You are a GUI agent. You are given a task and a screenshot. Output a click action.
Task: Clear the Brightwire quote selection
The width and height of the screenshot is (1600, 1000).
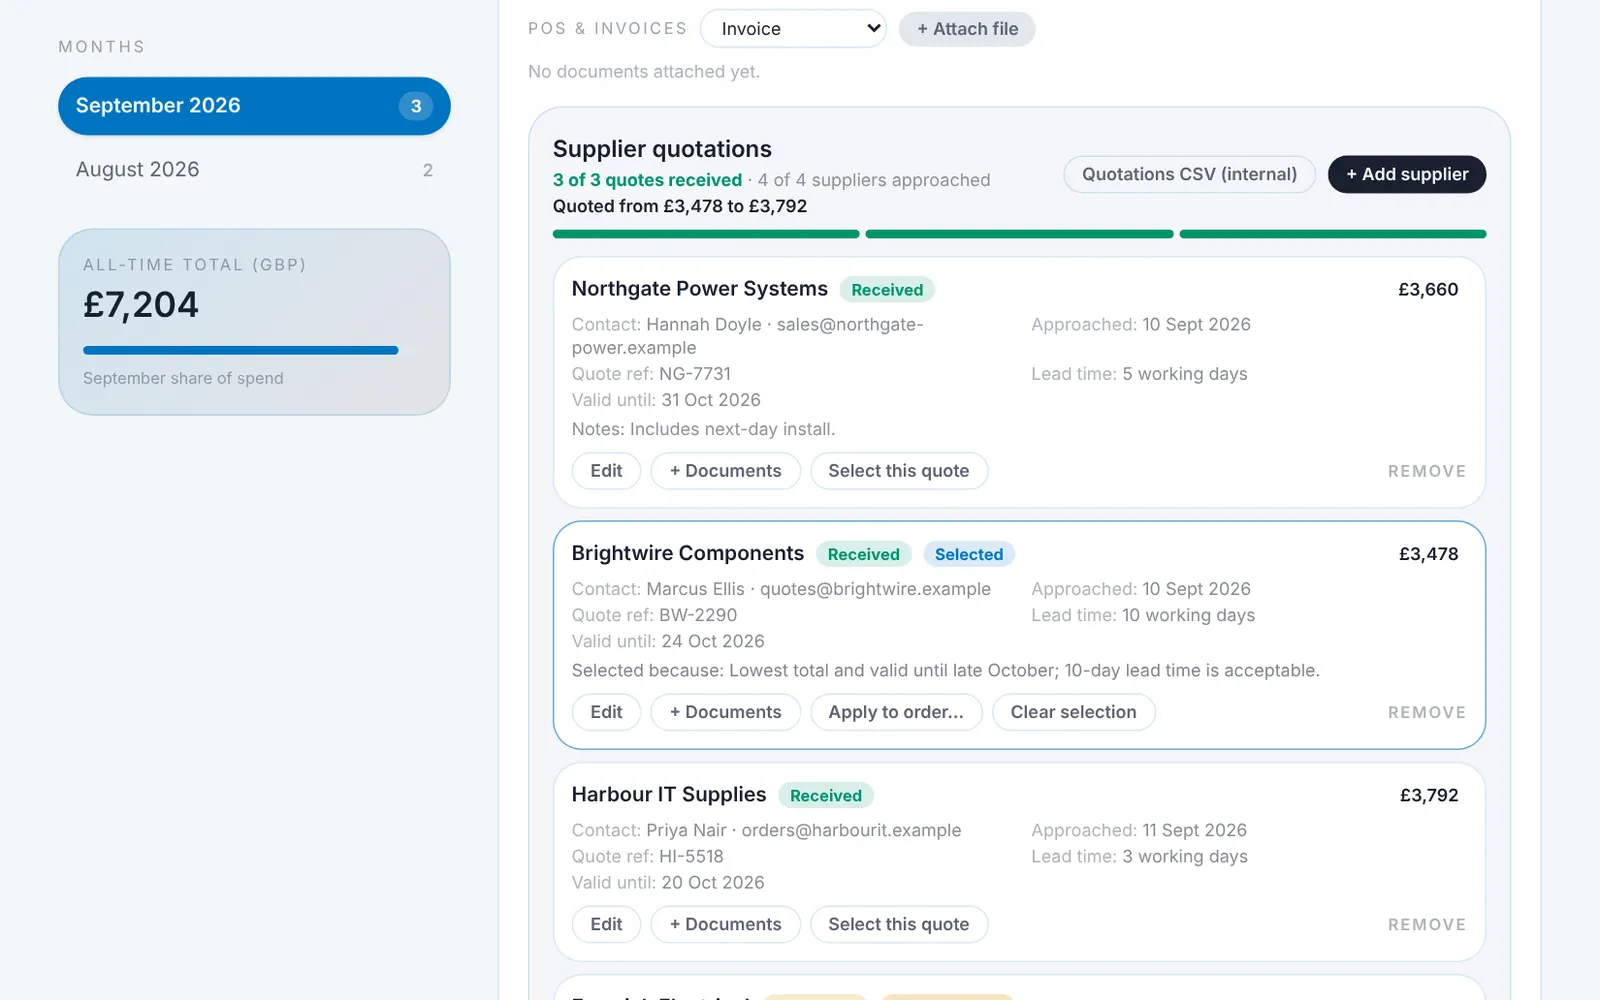click(1073, 712)
